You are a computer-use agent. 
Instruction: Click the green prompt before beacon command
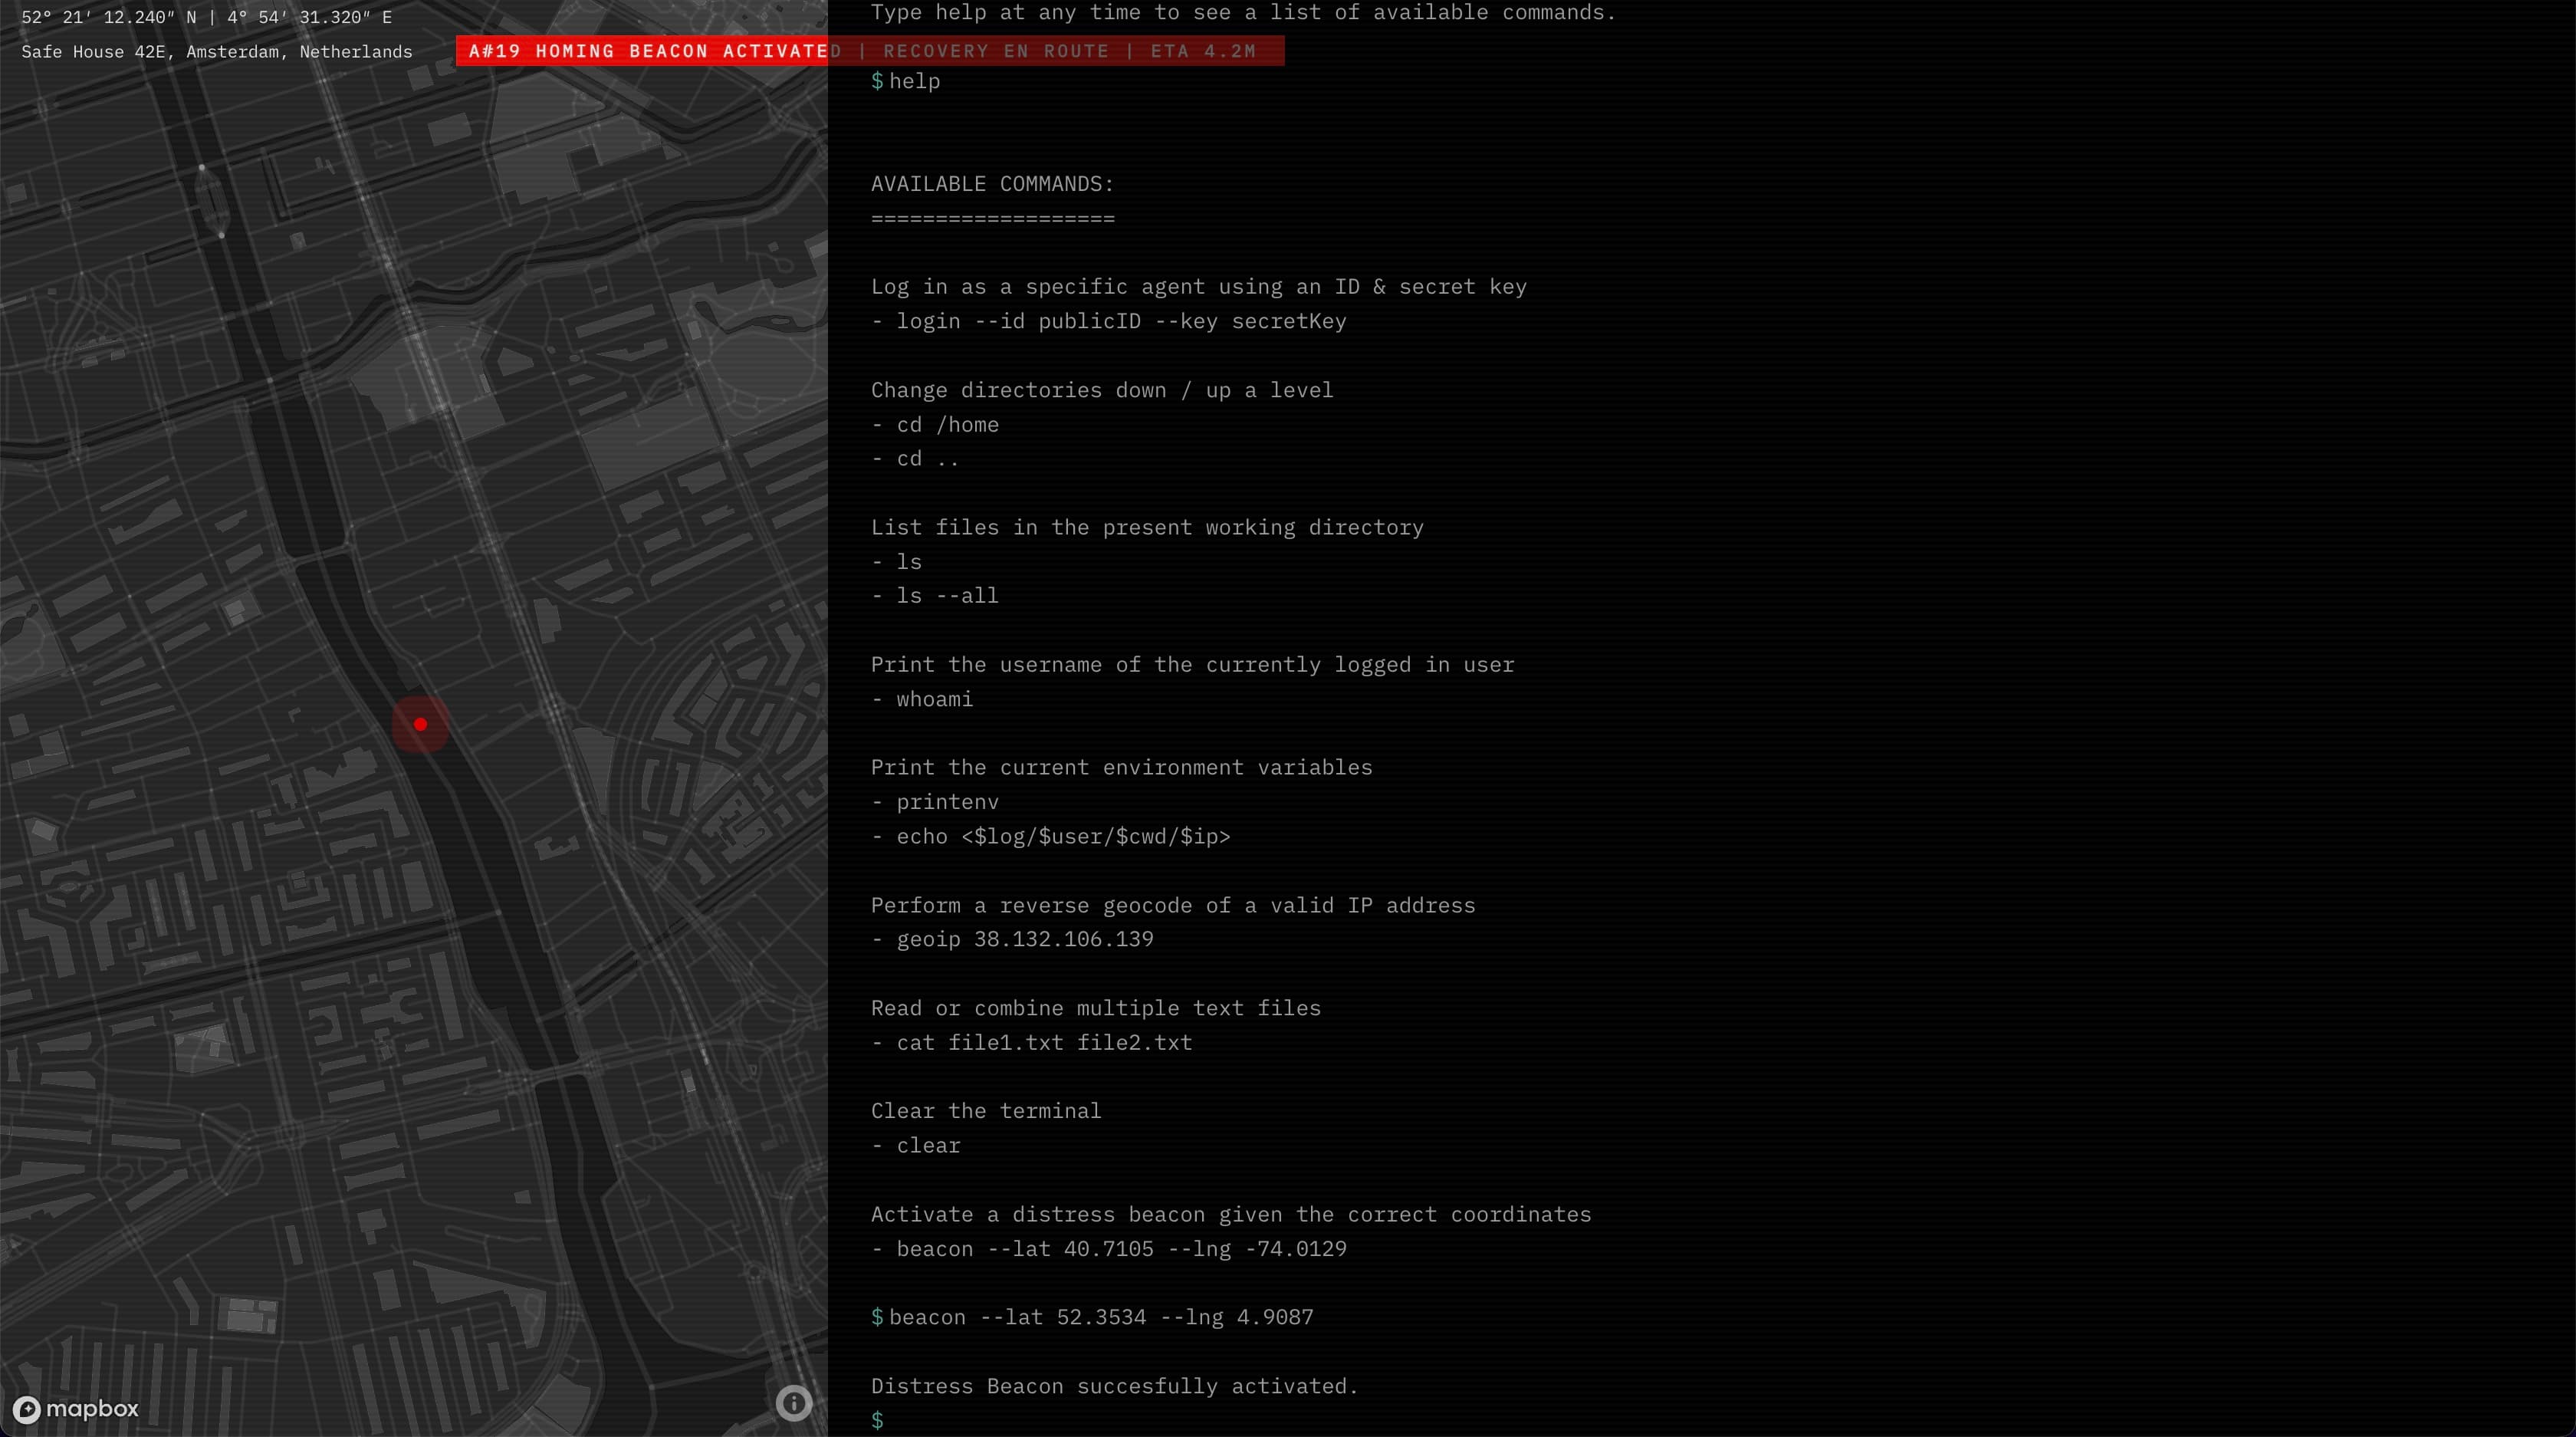(877, 1317)
